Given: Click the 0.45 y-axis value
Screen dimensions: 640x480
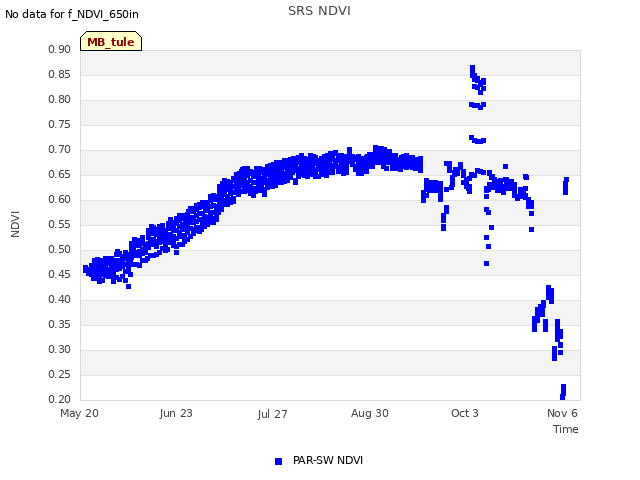Looking at the screenshot, I should click(60, 274).
